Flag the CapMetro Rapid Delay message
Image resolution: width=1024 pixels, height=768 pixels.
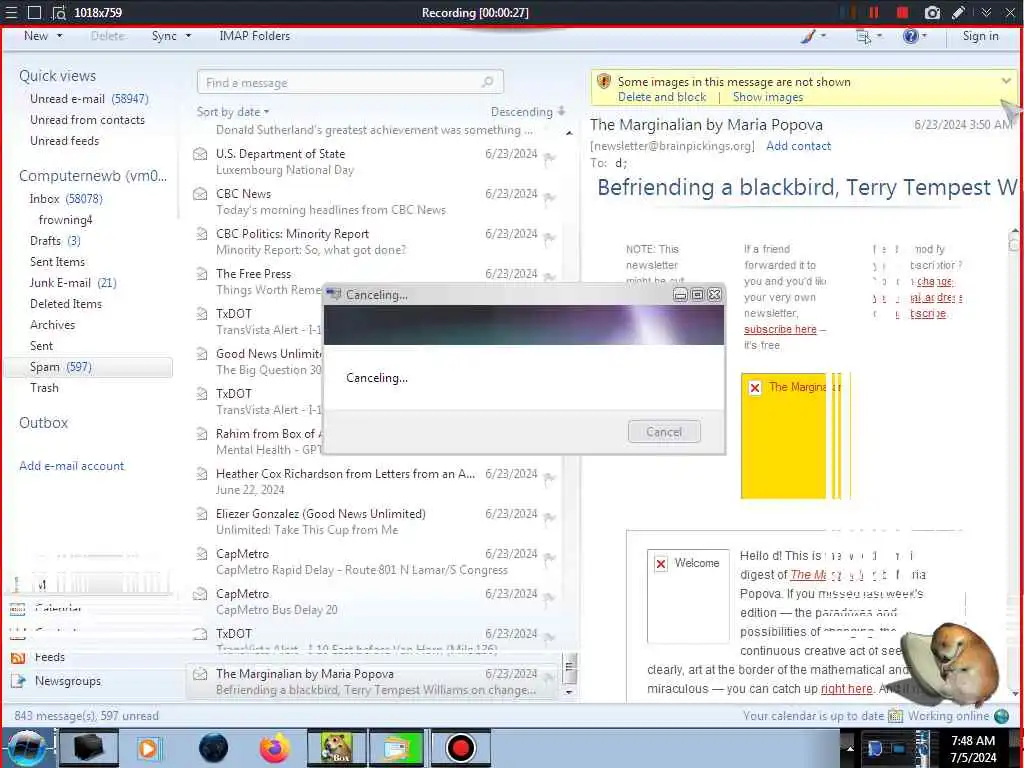[549, 558]
